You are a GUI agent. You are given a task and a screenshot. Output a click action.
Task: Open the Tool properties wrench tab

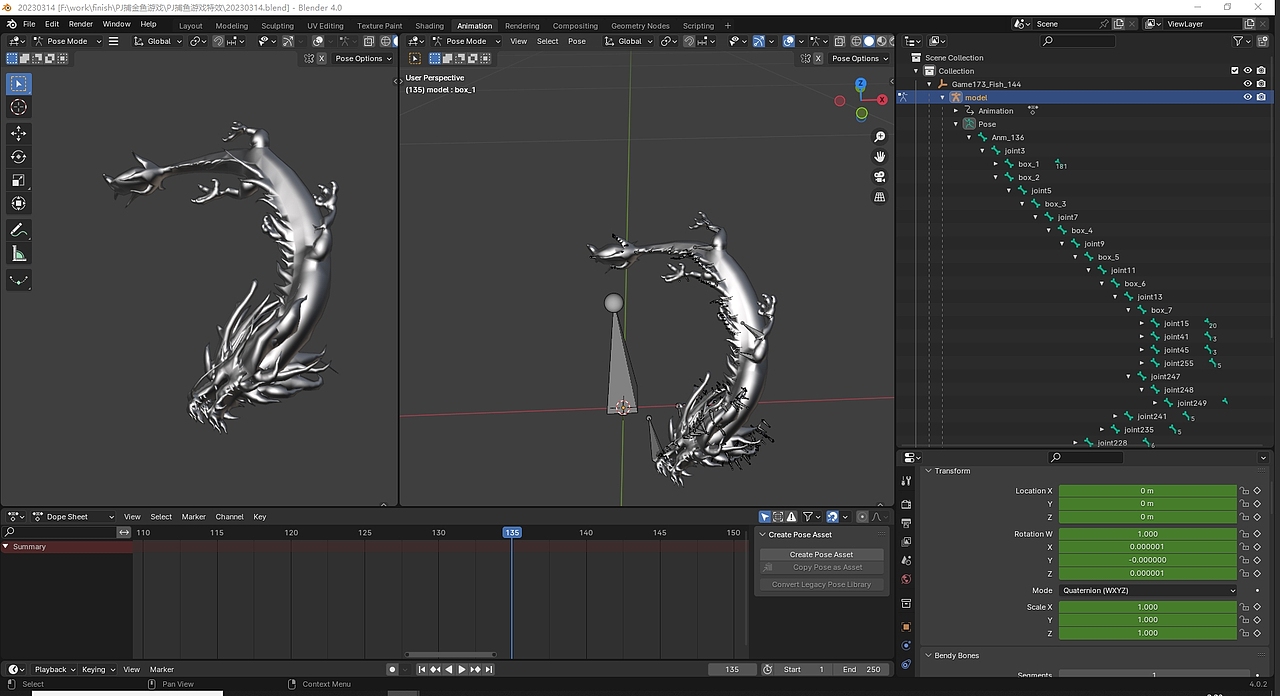coord(906,481)
